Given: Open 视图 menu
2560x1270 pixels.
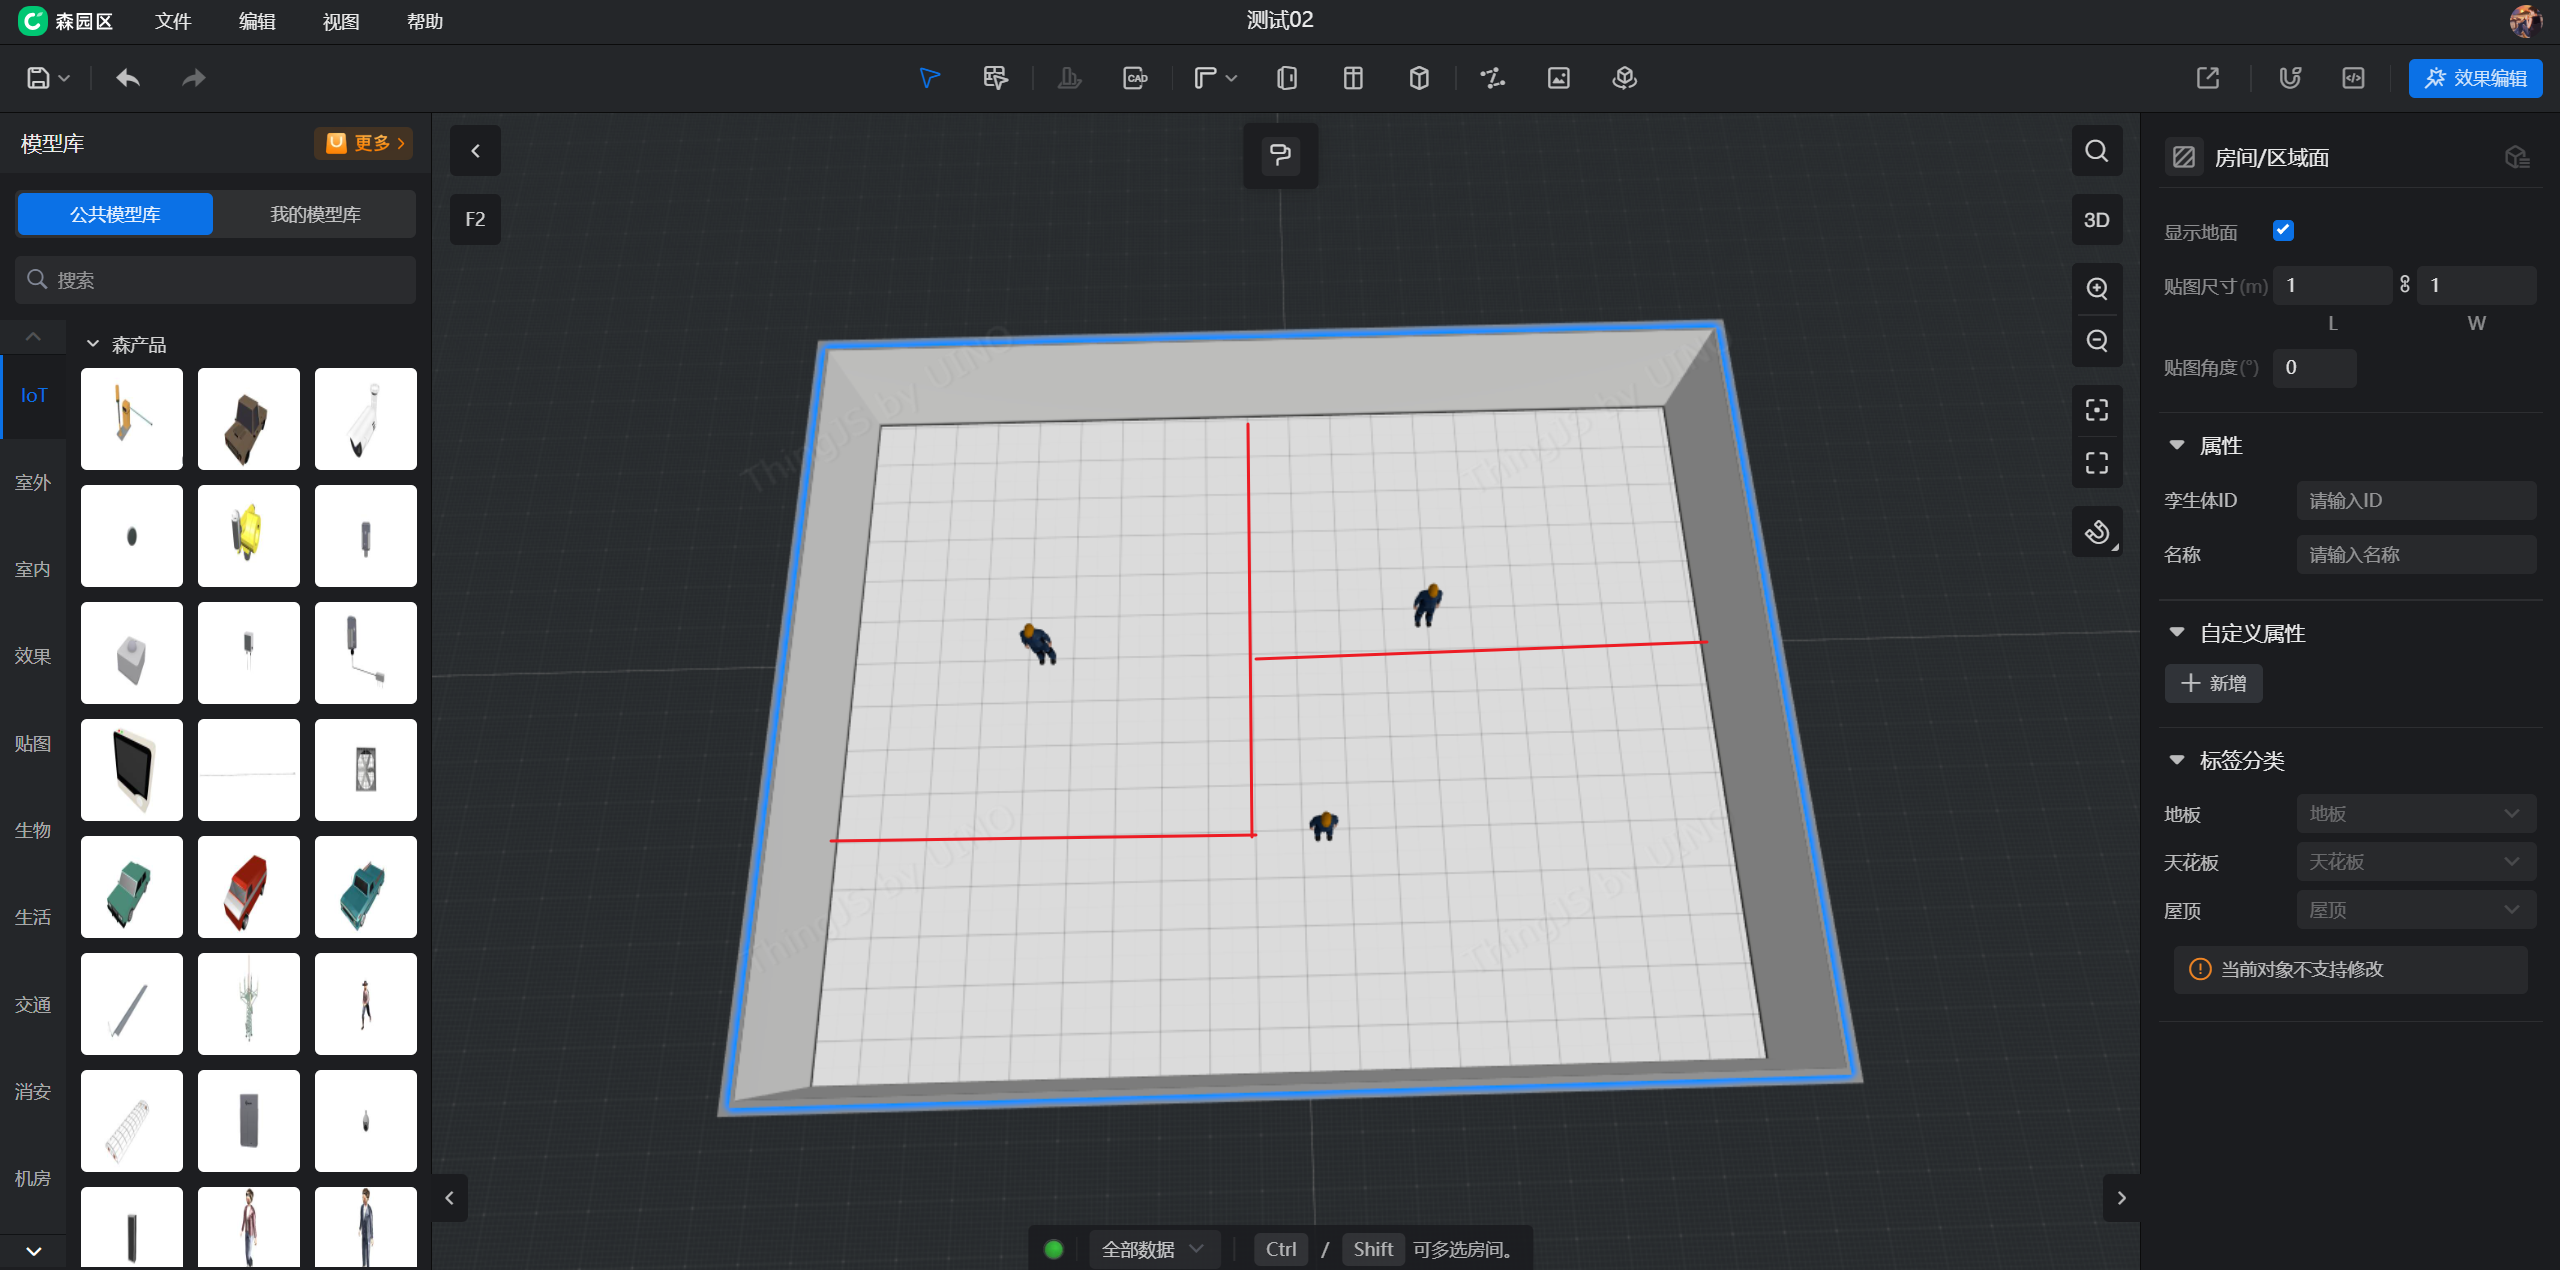Looking at the screenshot, I should (341, 21).
